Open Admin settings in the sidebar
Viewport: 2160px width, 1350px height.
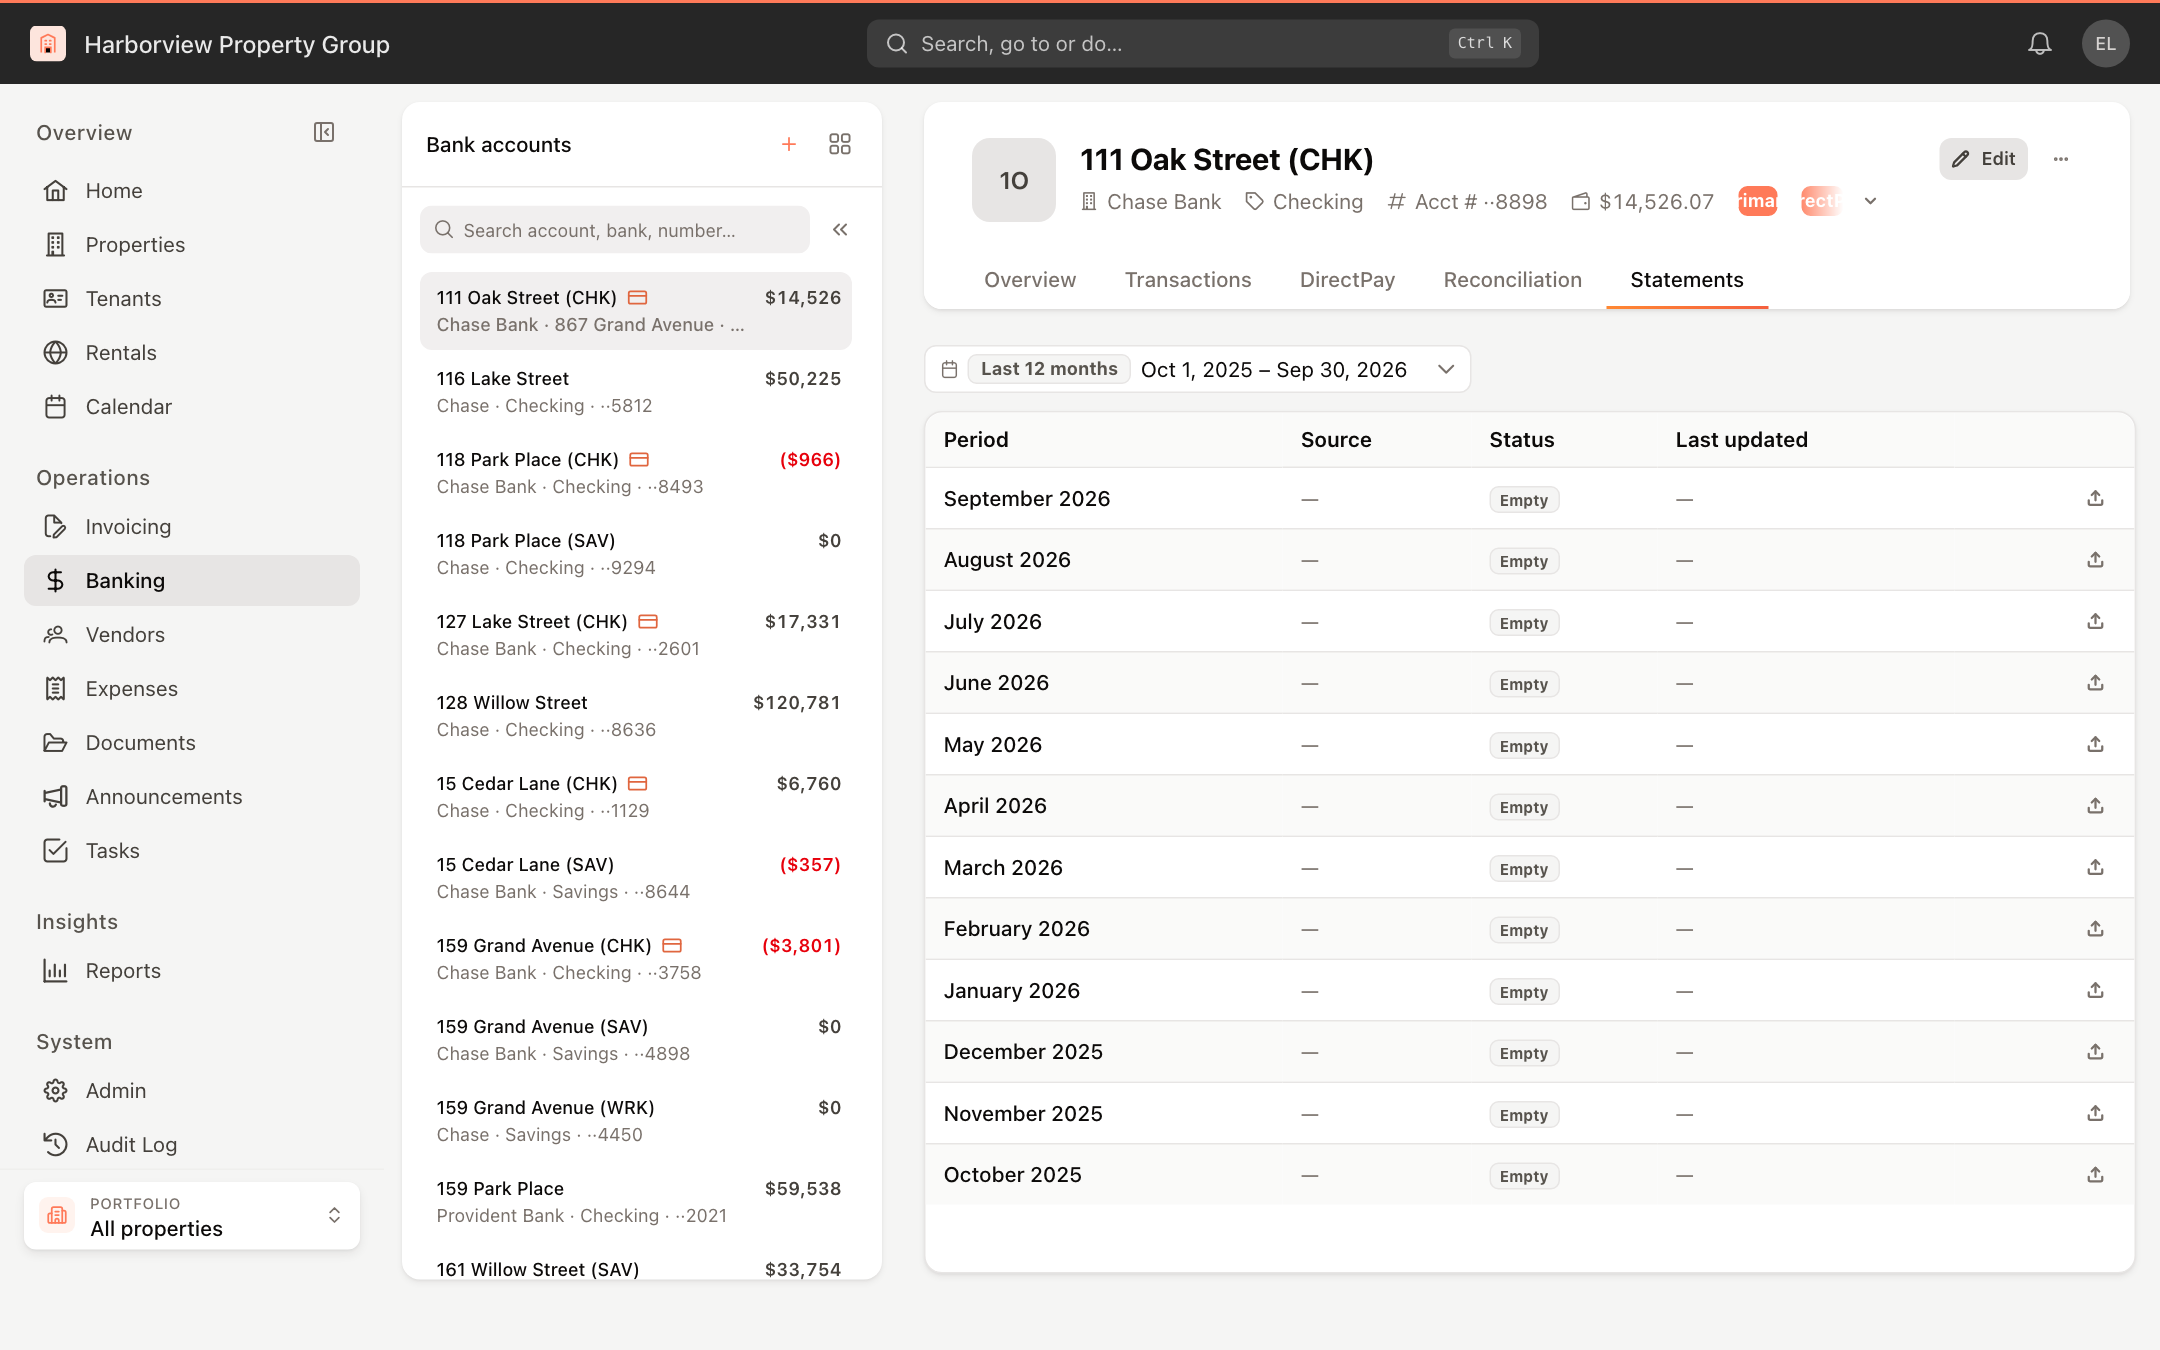click(192, 1091)
